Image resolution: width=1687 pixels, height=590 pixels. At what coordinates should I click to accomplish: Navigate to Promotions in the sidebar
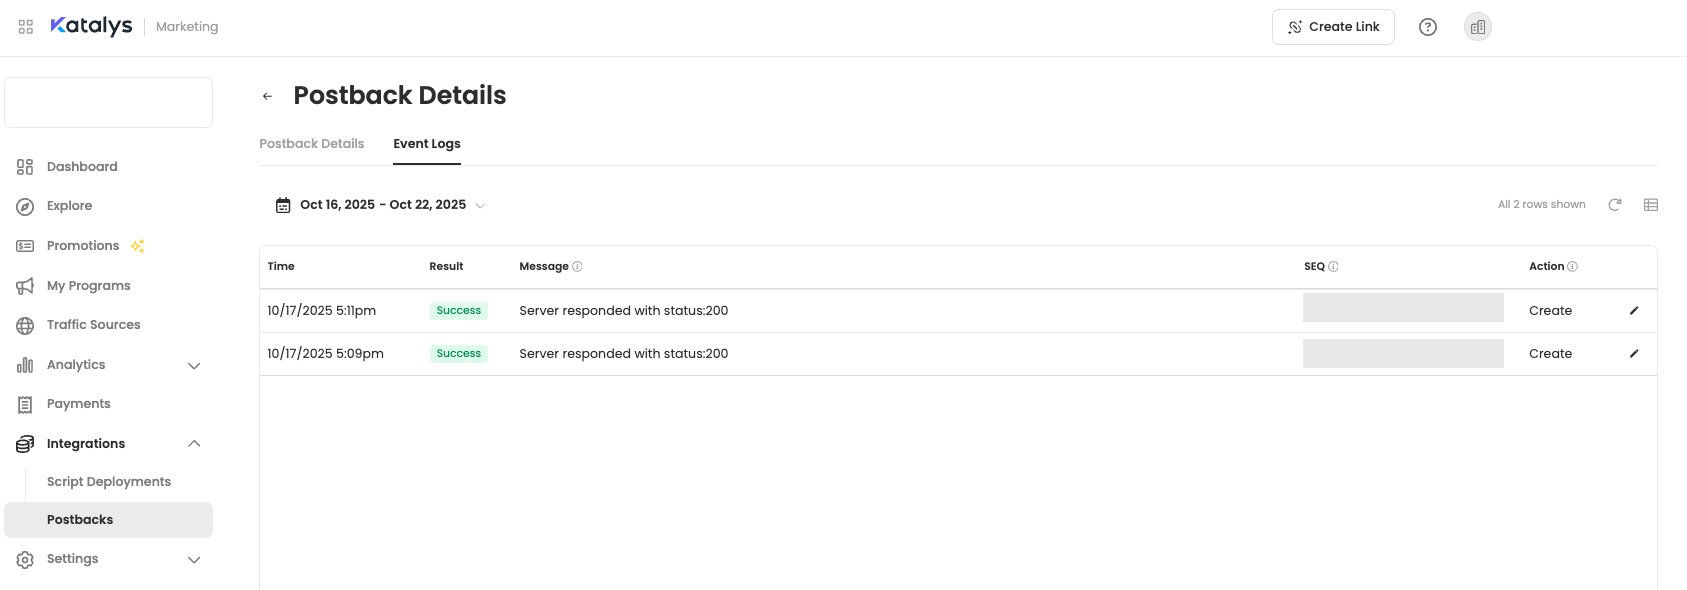click(x=82, y=245)
